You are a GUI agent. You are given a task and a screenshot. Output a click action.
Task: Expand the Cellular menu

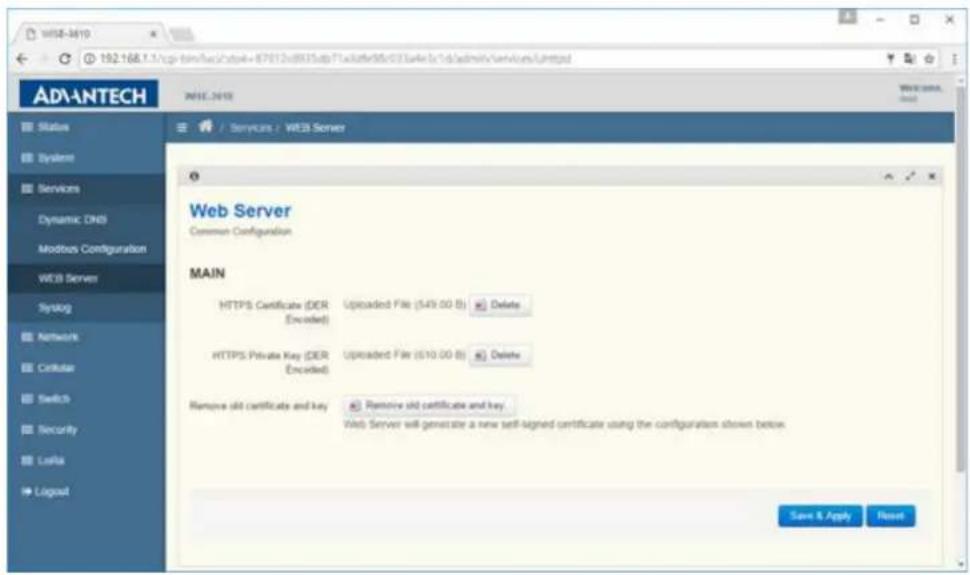coord(86,368)
